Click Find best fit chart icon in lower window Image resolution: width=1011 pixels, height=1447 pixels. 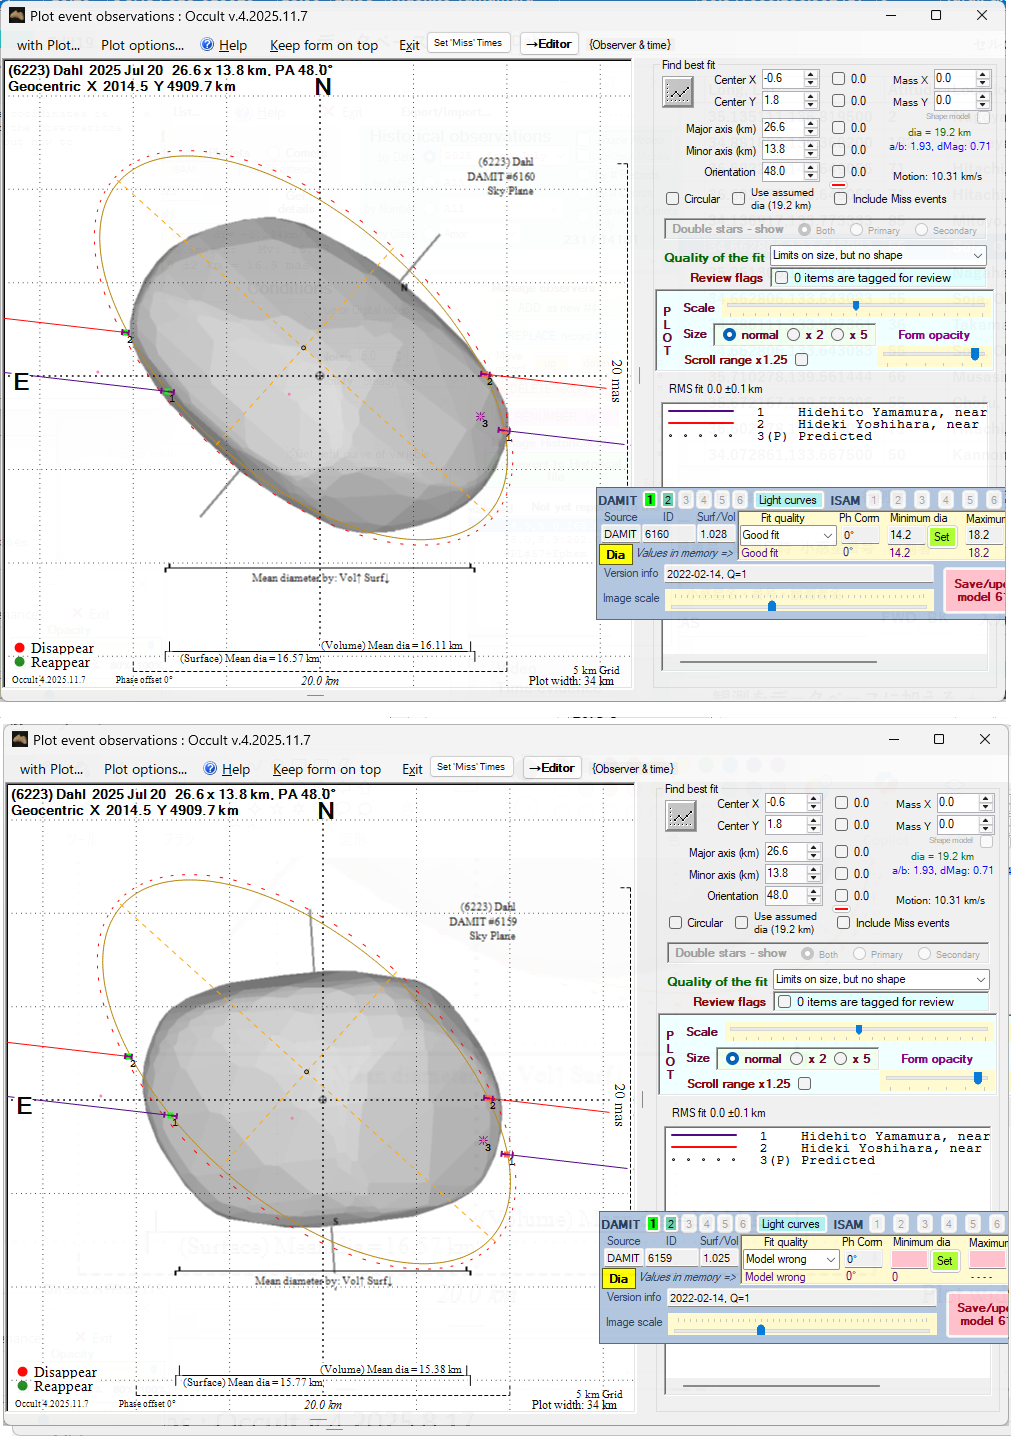tap(681, 816)
